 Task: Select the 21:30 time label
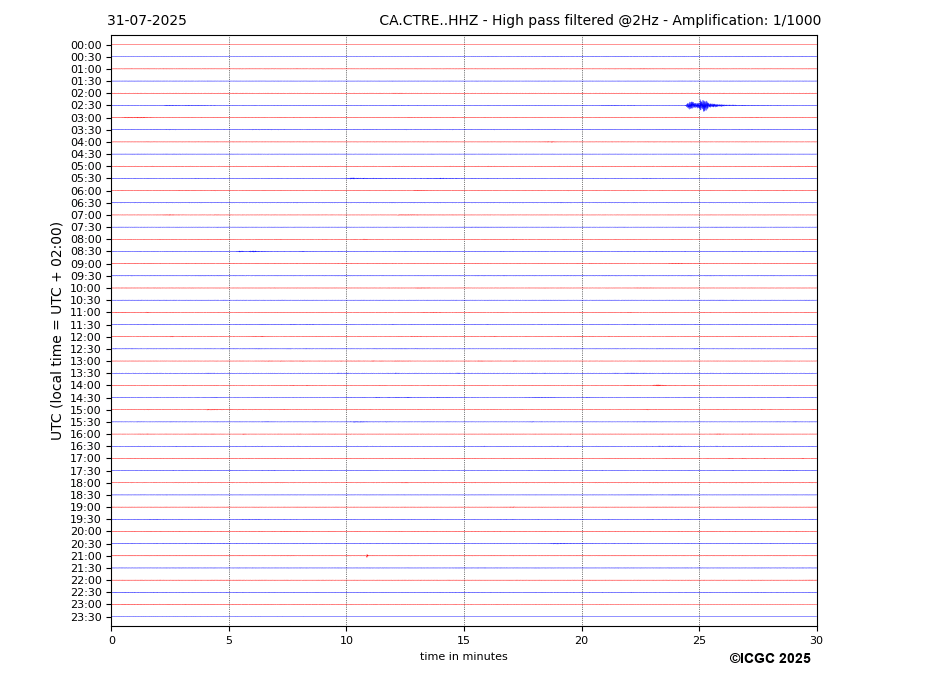click(86, 568)
